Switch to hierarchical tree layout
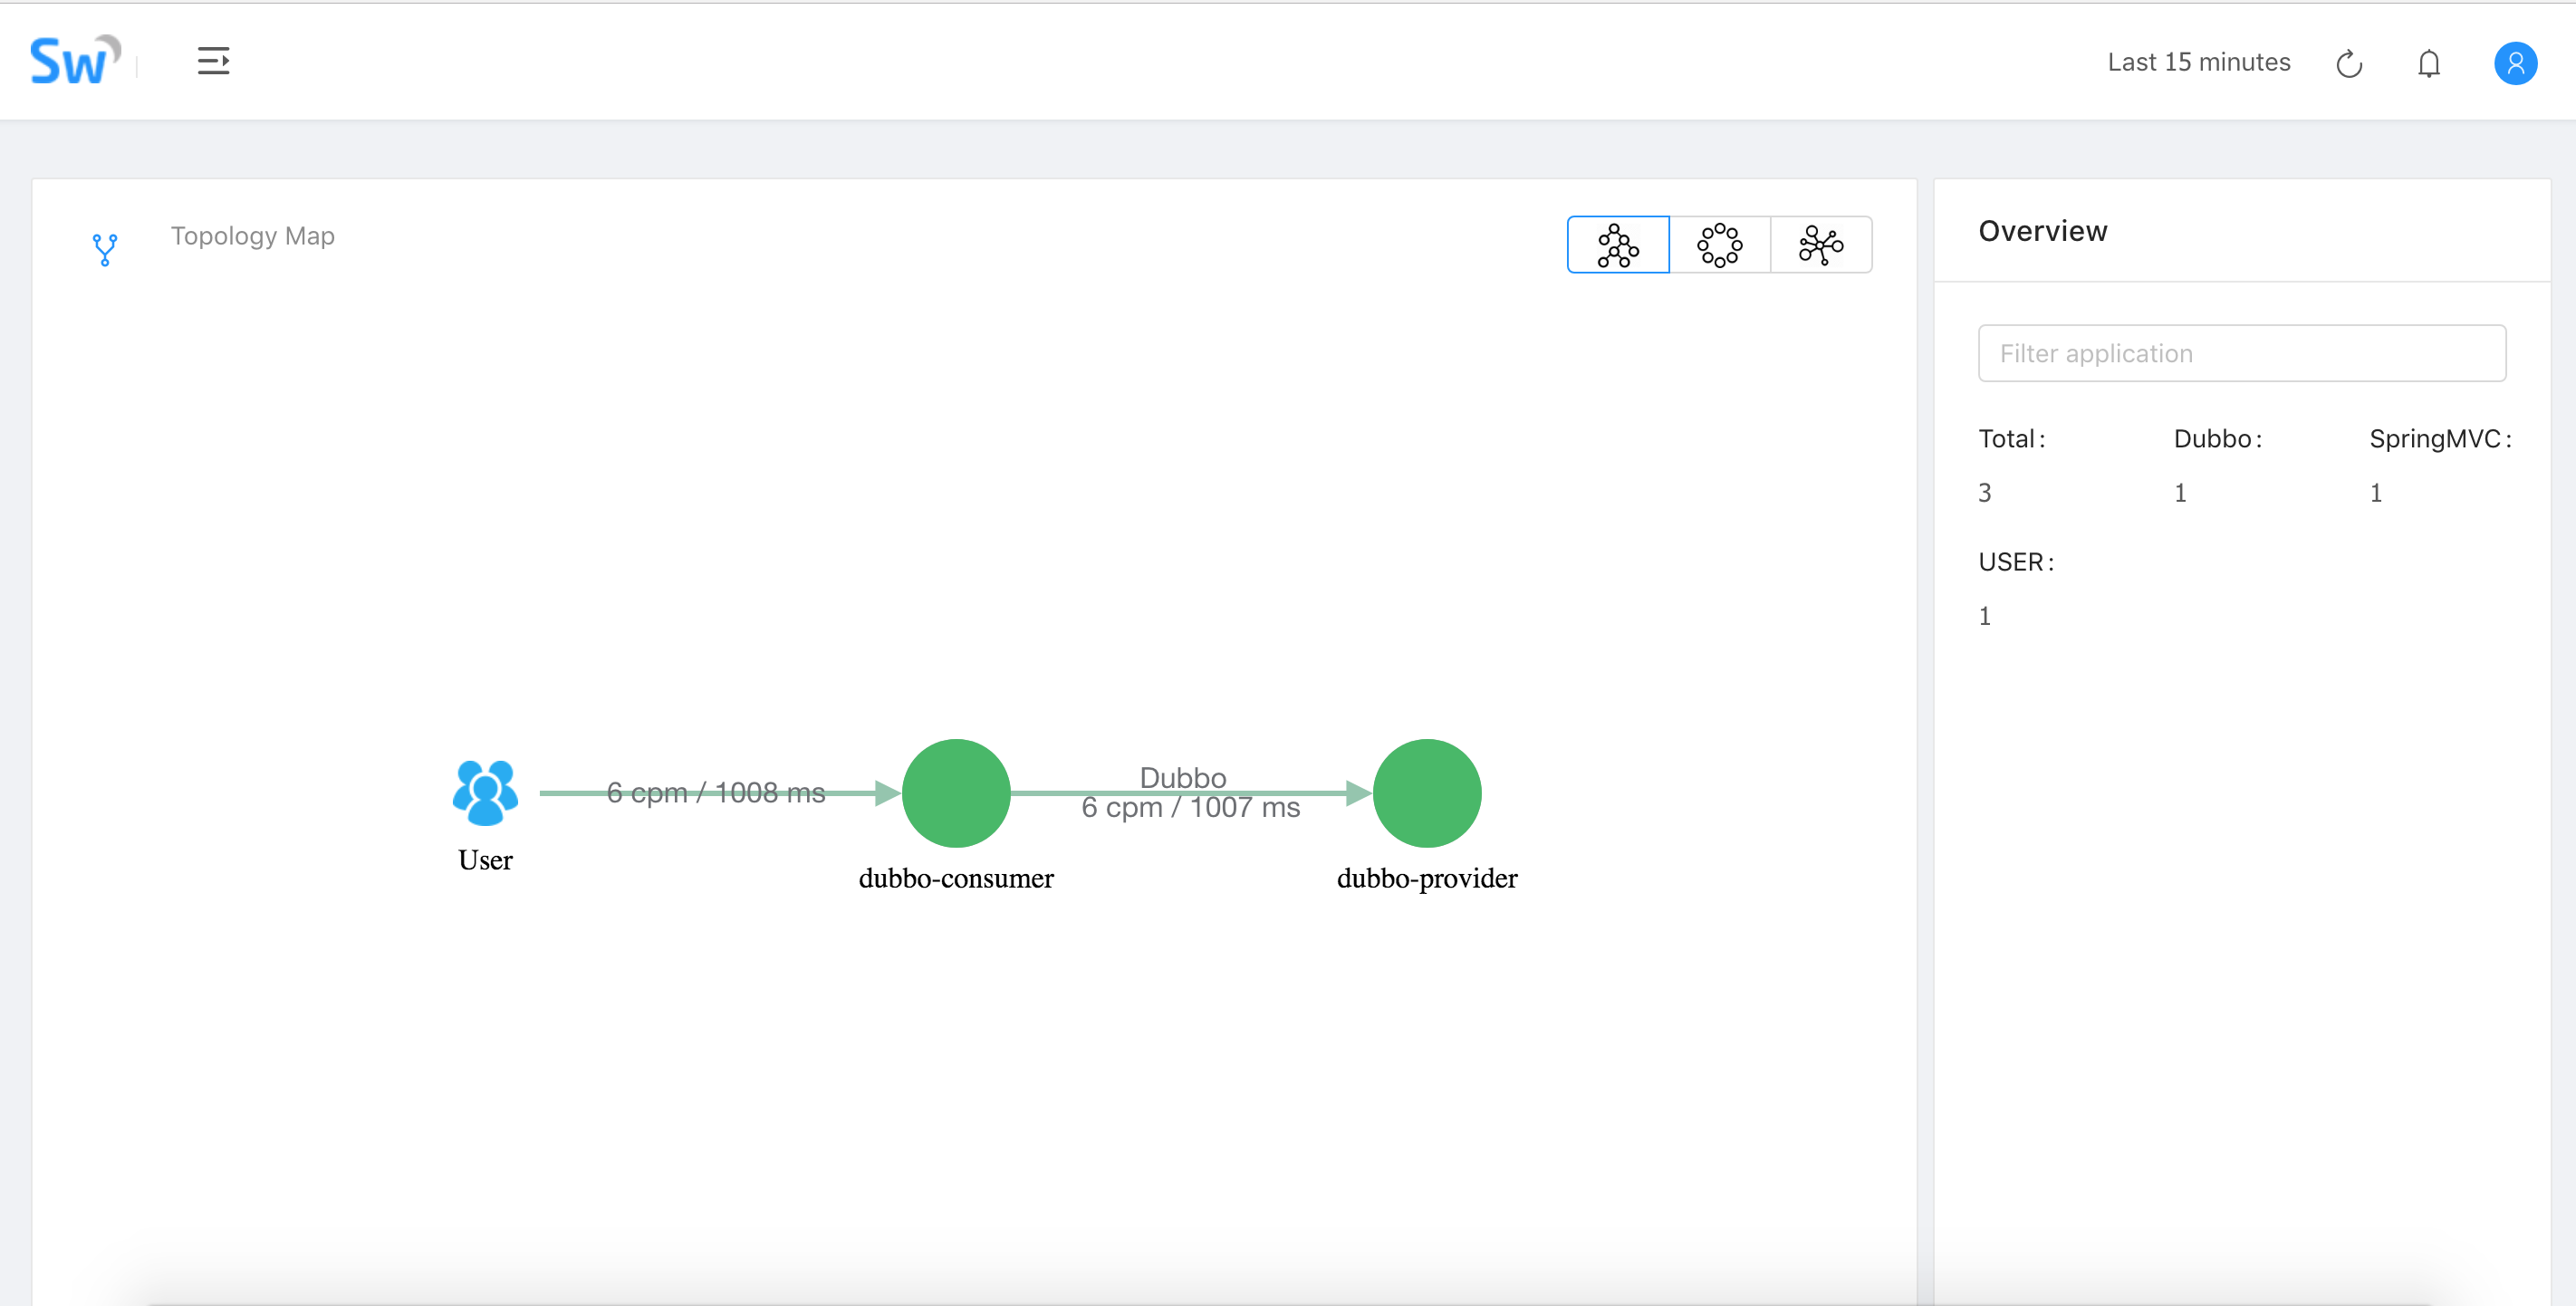The image size is (2576, 1306). click(x=1617, y=245)
